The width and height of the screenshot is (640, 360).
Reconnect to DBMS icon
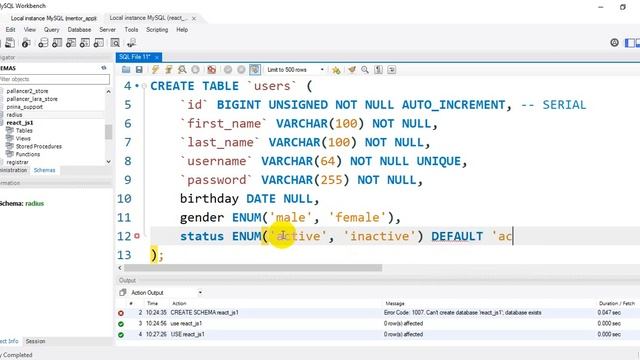point(131,43)
